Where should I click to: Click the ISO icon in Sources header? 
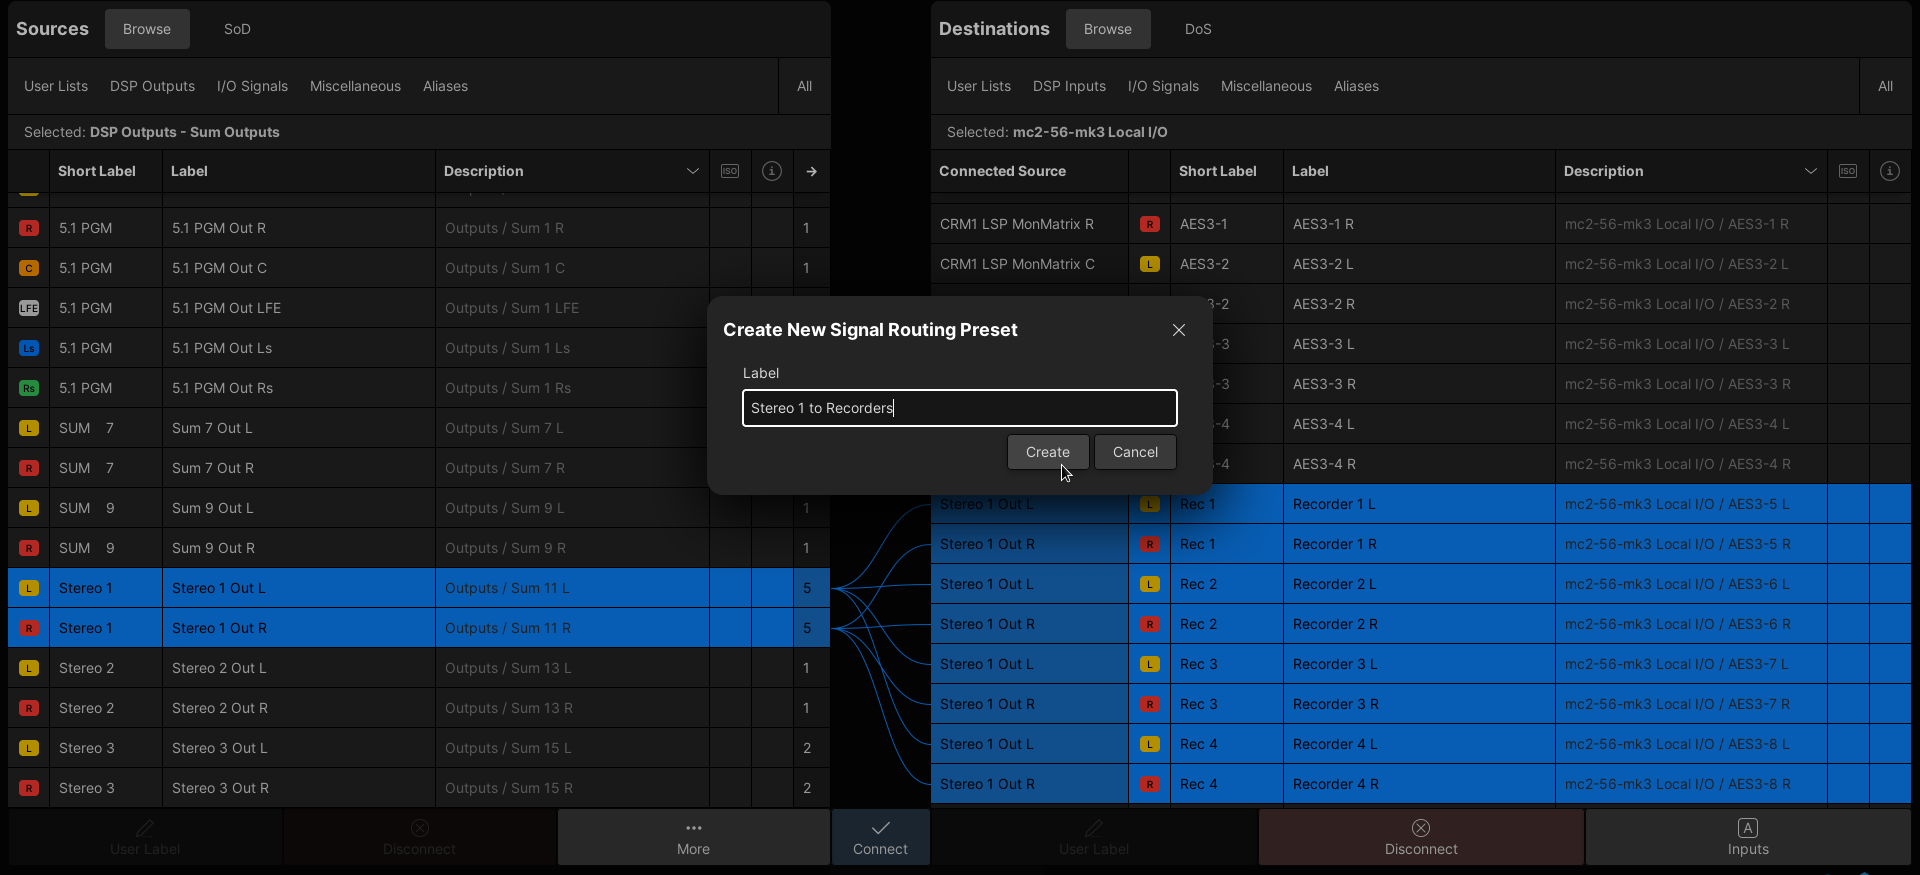coord(730,171)
